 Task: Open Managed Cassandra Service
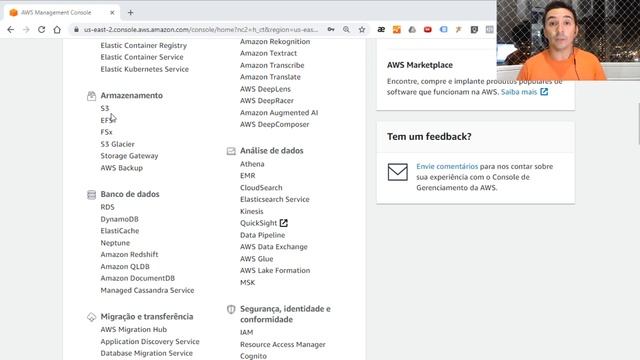click(147, 290)
